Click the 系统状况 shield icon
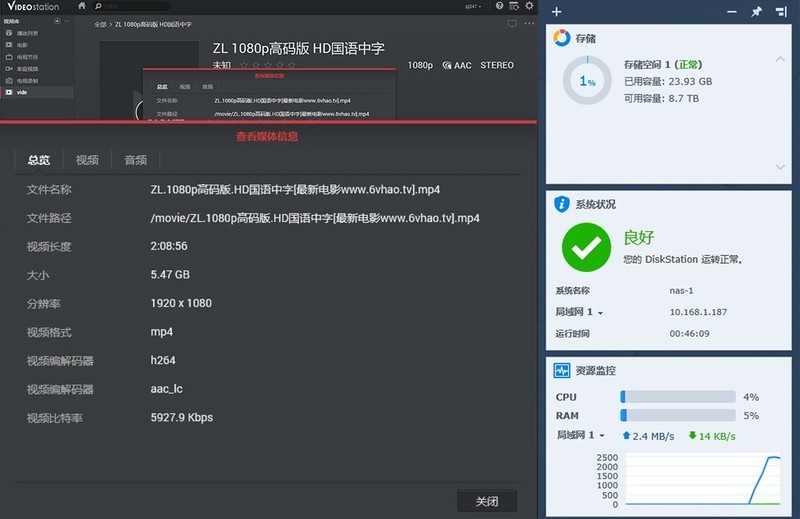 point(562,204)
